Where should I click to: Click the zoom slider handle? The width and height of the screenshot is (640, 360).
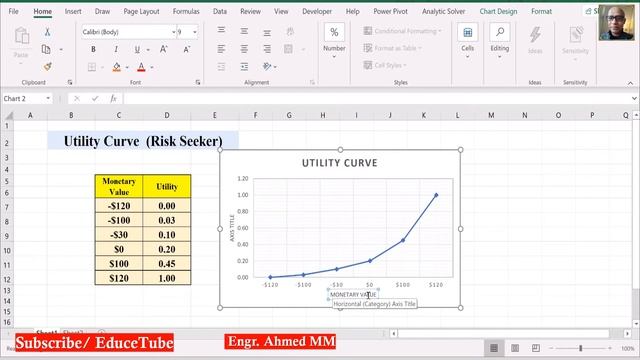(x=580, y=348)
